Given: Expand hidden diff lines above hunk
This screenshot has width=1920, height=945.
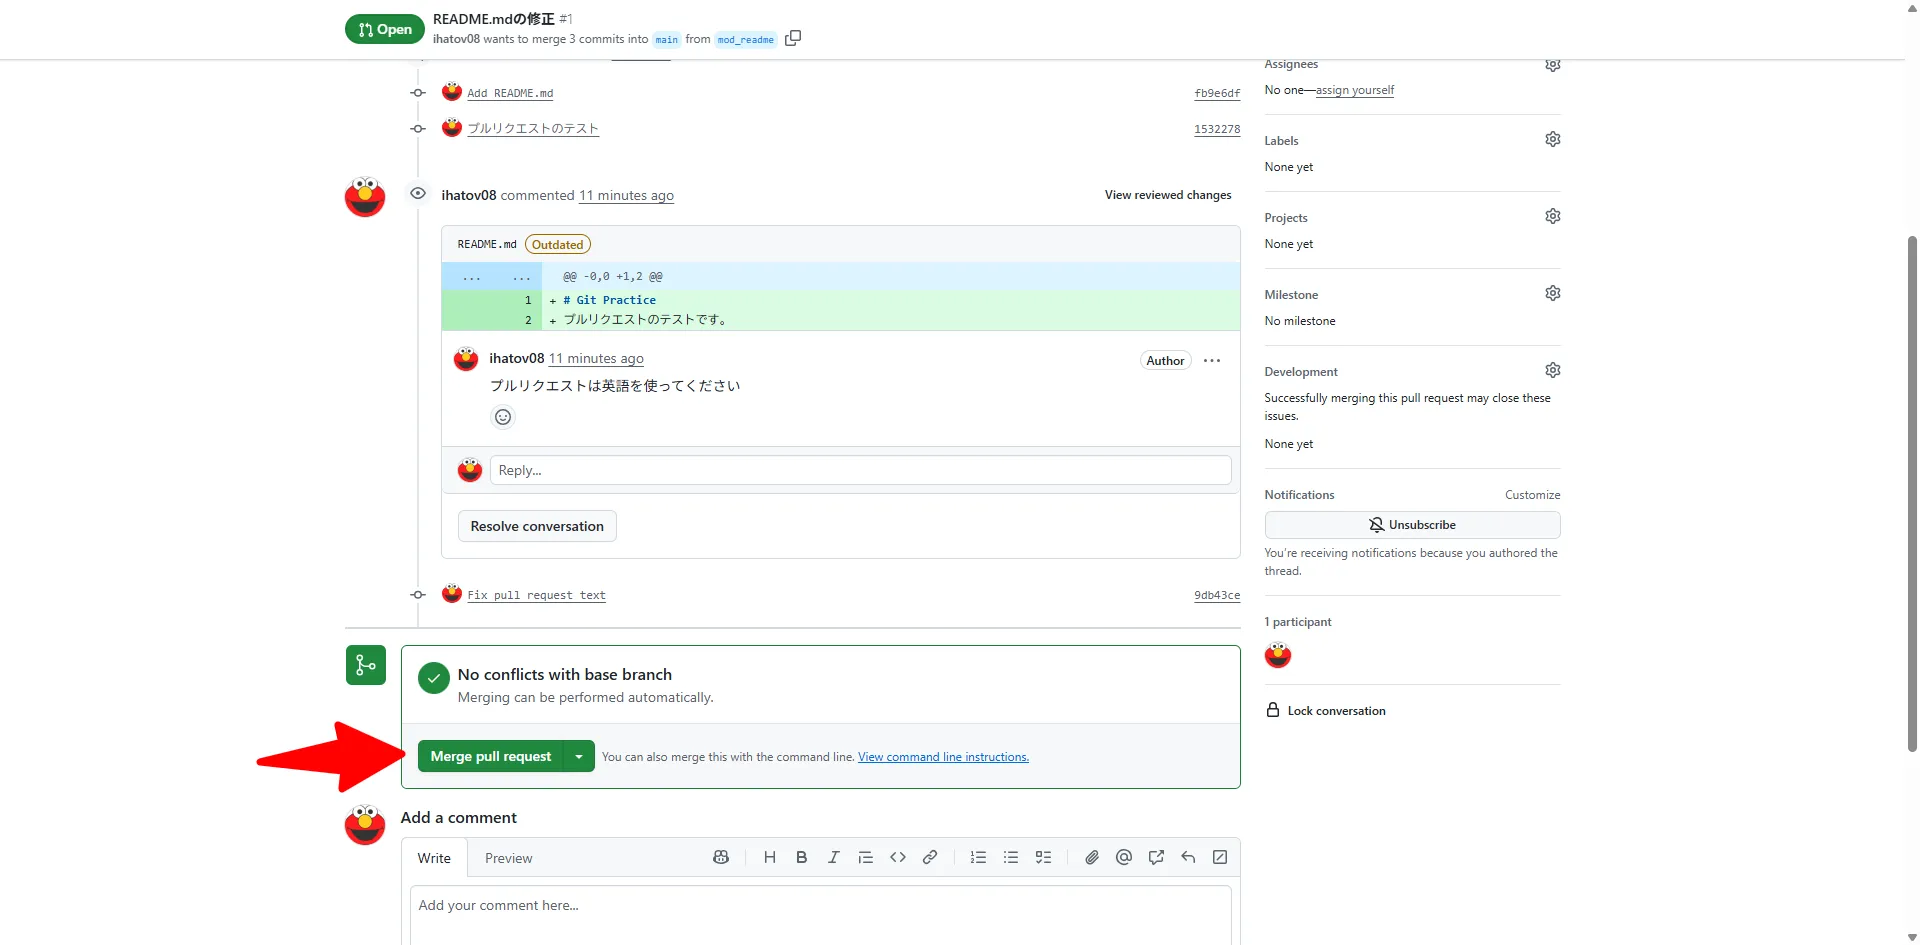Looking at the screenshot, I should (492, 276).
